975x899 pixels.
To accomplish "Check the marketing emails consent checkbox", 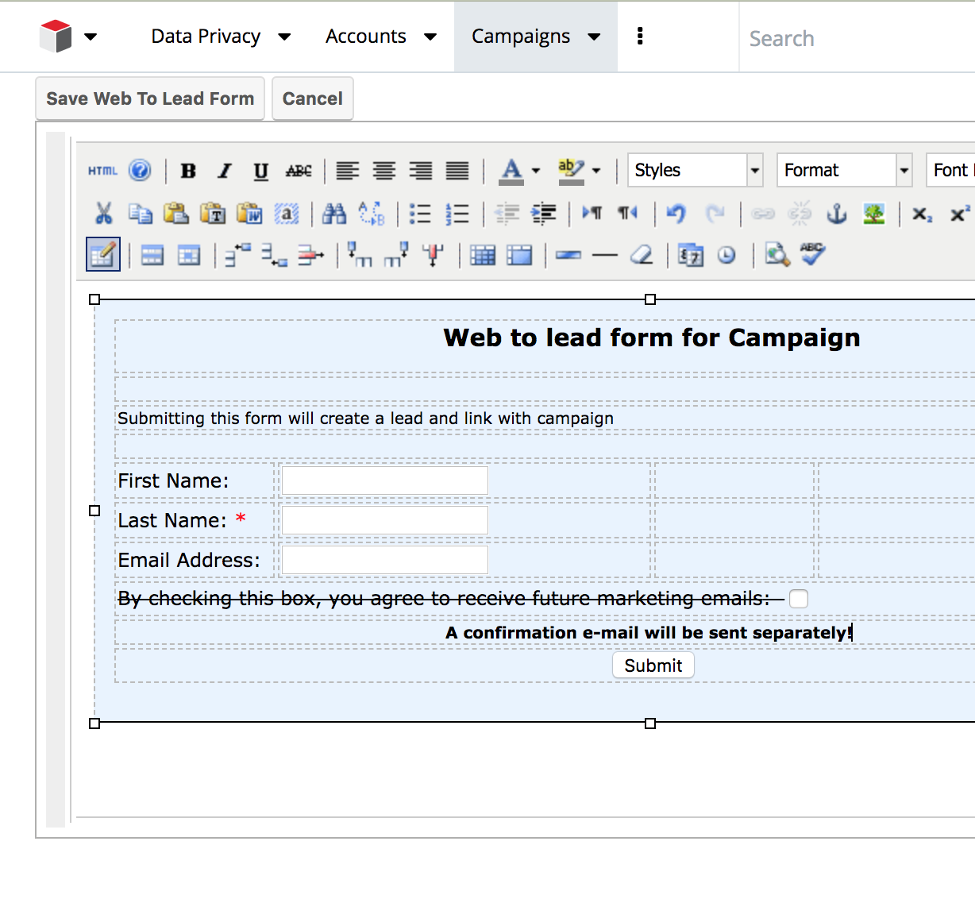I will [x=798, y=599].
